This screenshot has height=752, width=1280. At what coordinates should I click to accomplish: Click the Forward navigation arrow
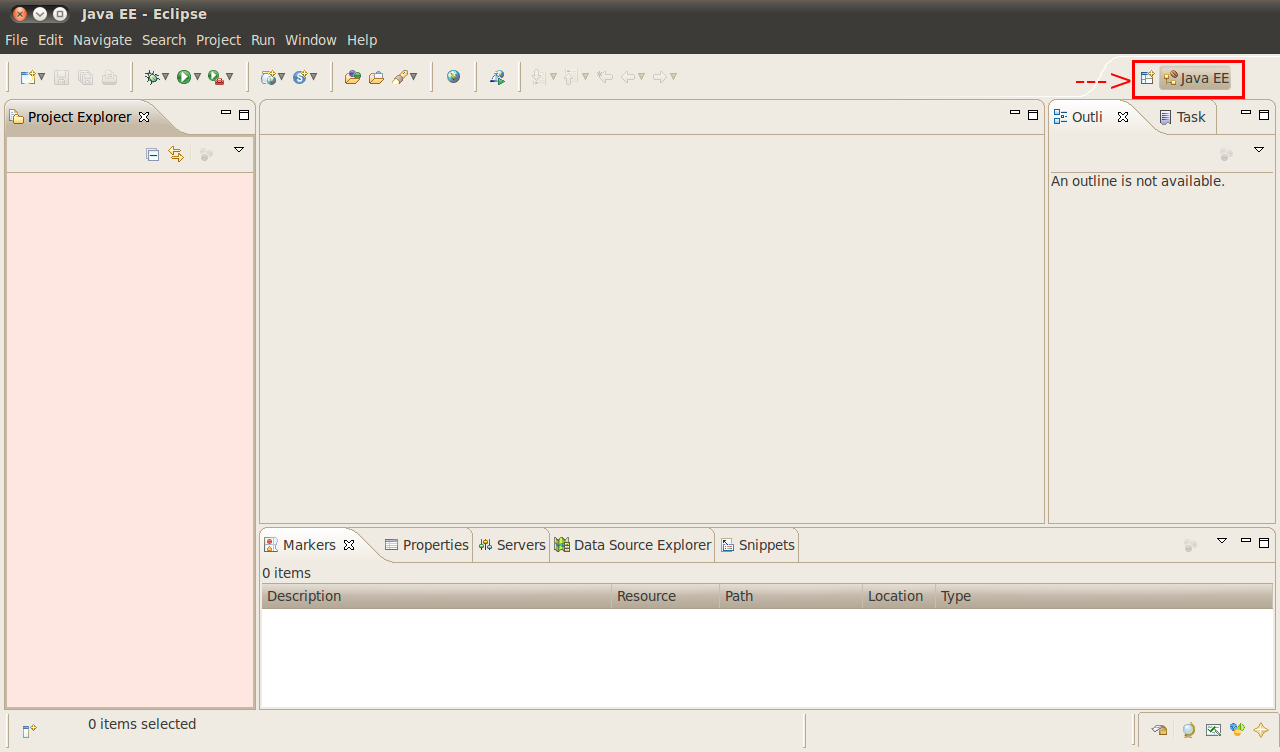tap(660, 77)
